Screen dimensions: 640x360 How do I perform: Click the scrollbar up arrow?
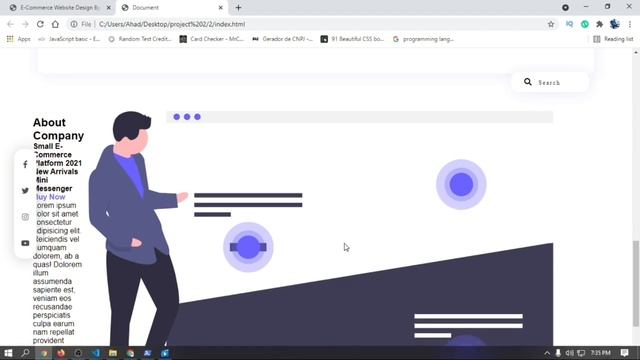tap(636, 52)
